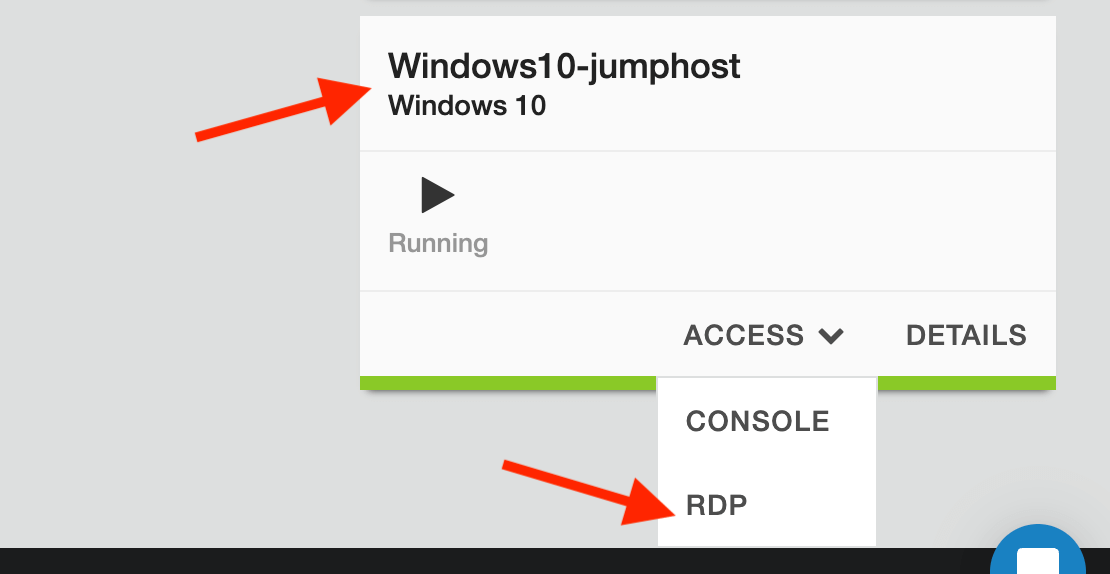
Task: Open the ACCESS dropdown menu
Action: [x=744, y=335]
